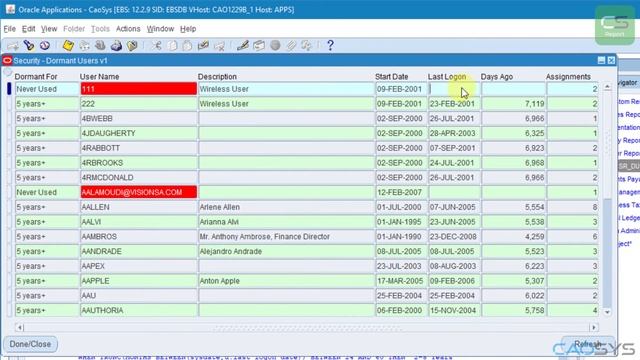Open the Edit menu
The width and height of the screenshot is (640, 360).
28,29
